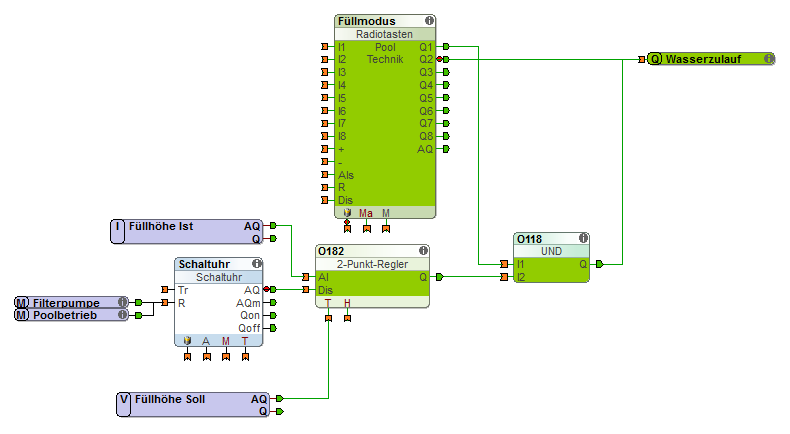Click info icon on Wasserzulauf output
The height and width of the screenshot is (434, 790).
tap(769, 59)
